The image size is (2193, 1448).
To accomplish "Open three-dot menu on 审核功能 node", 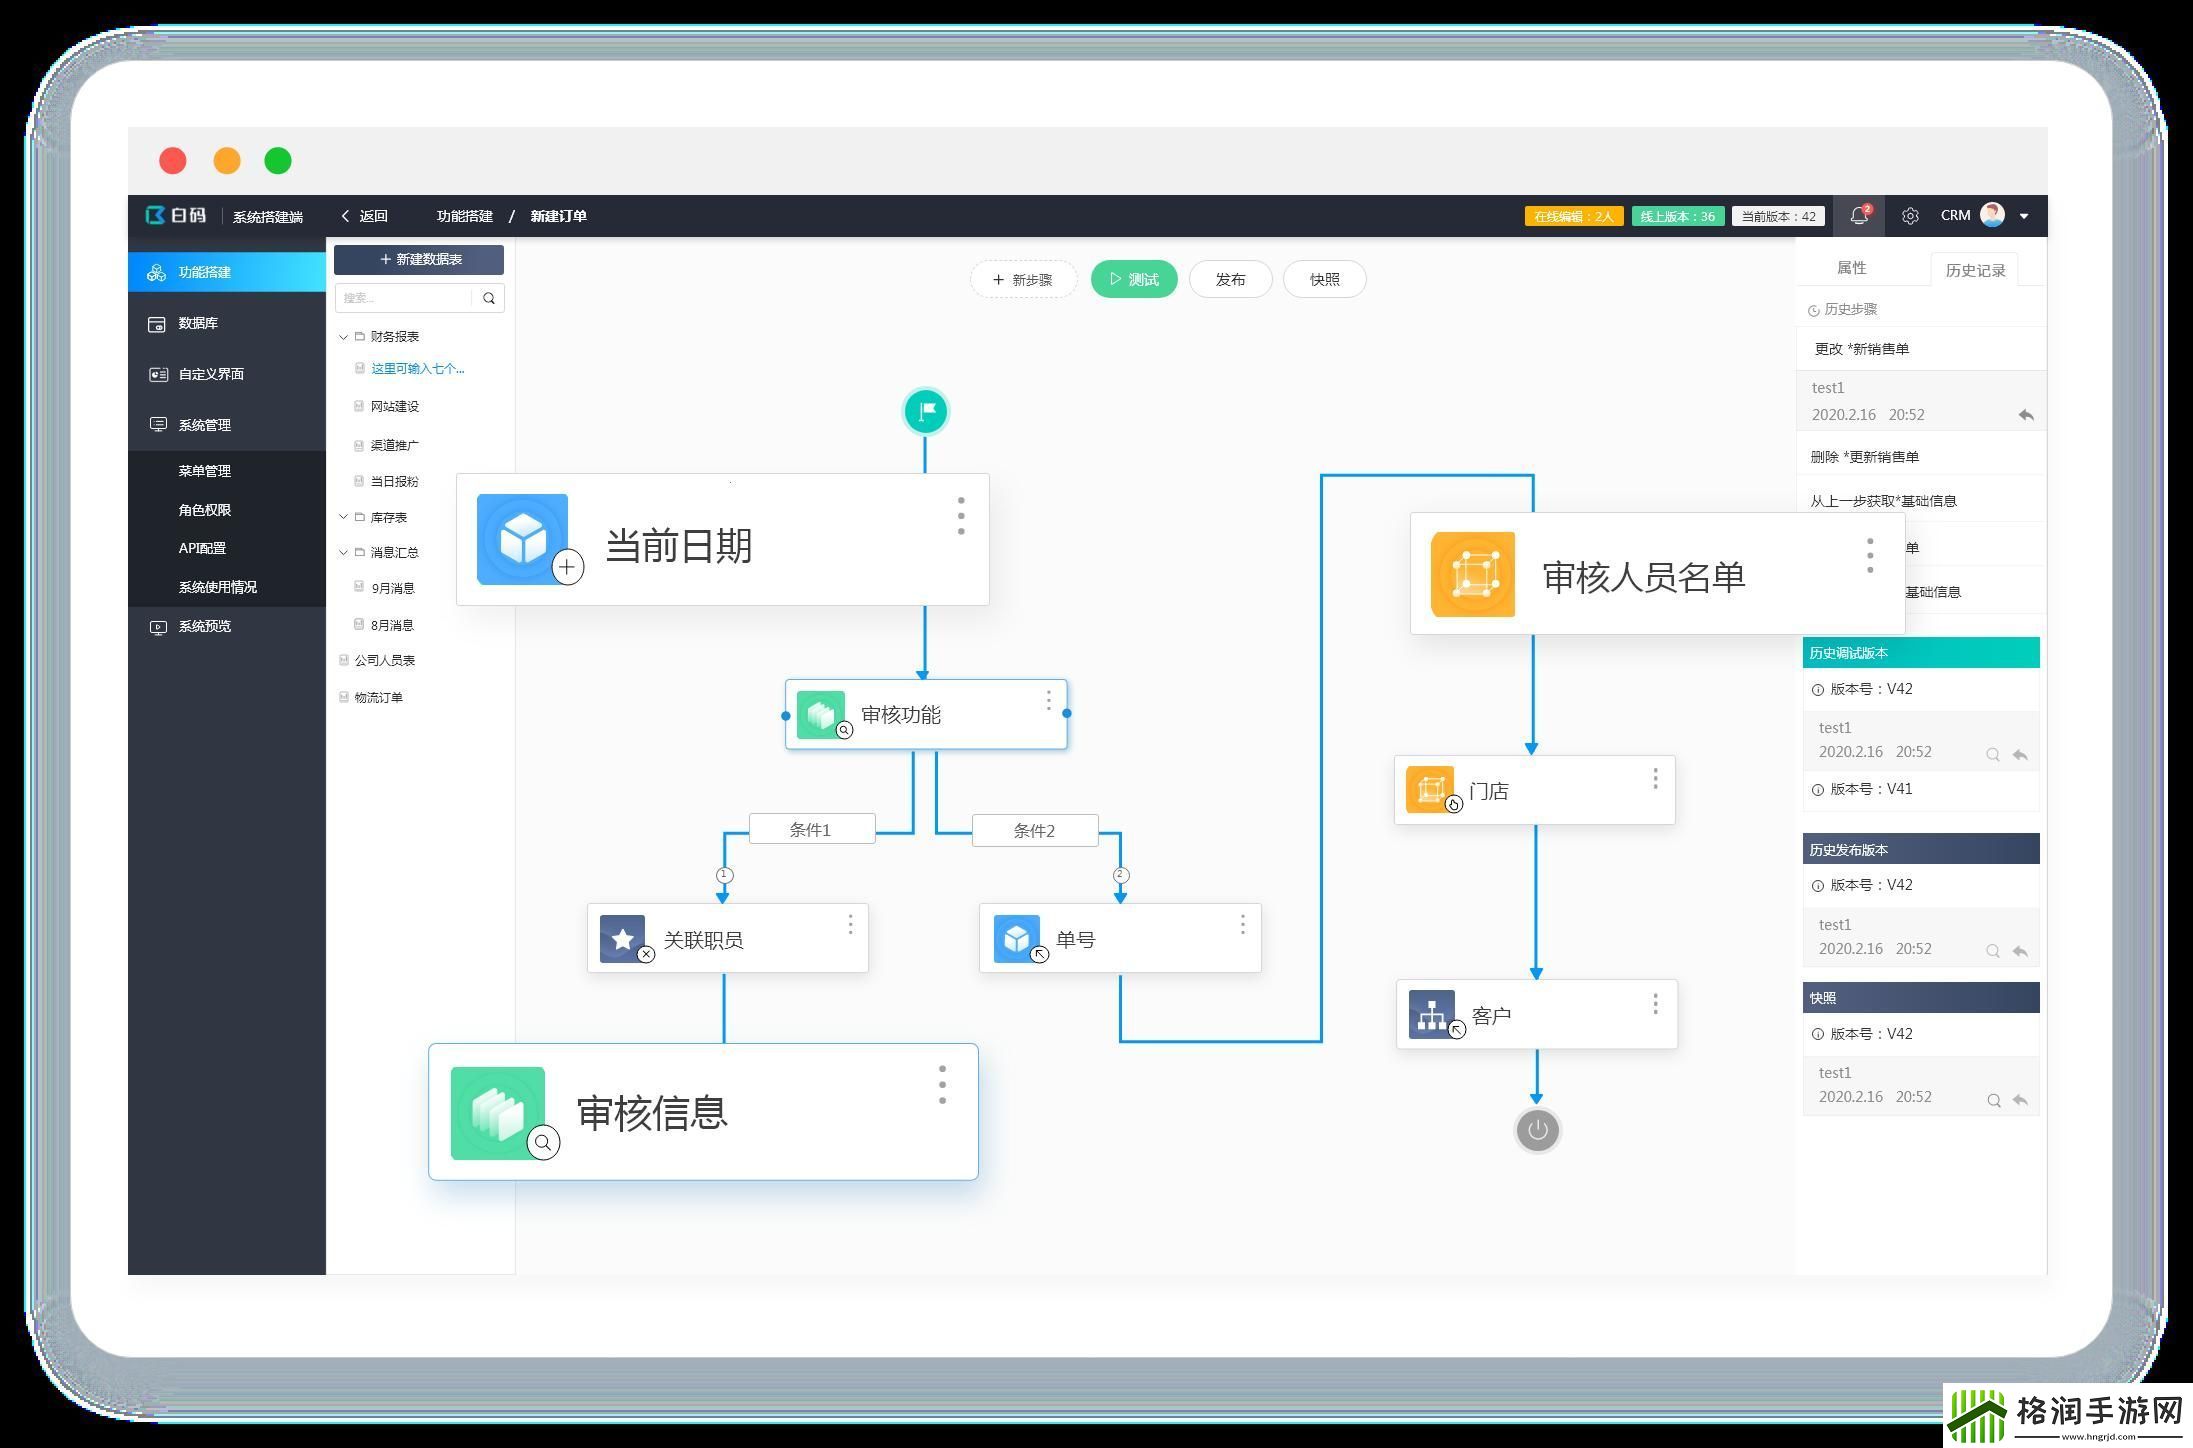I will click(x=1048, y=700).
